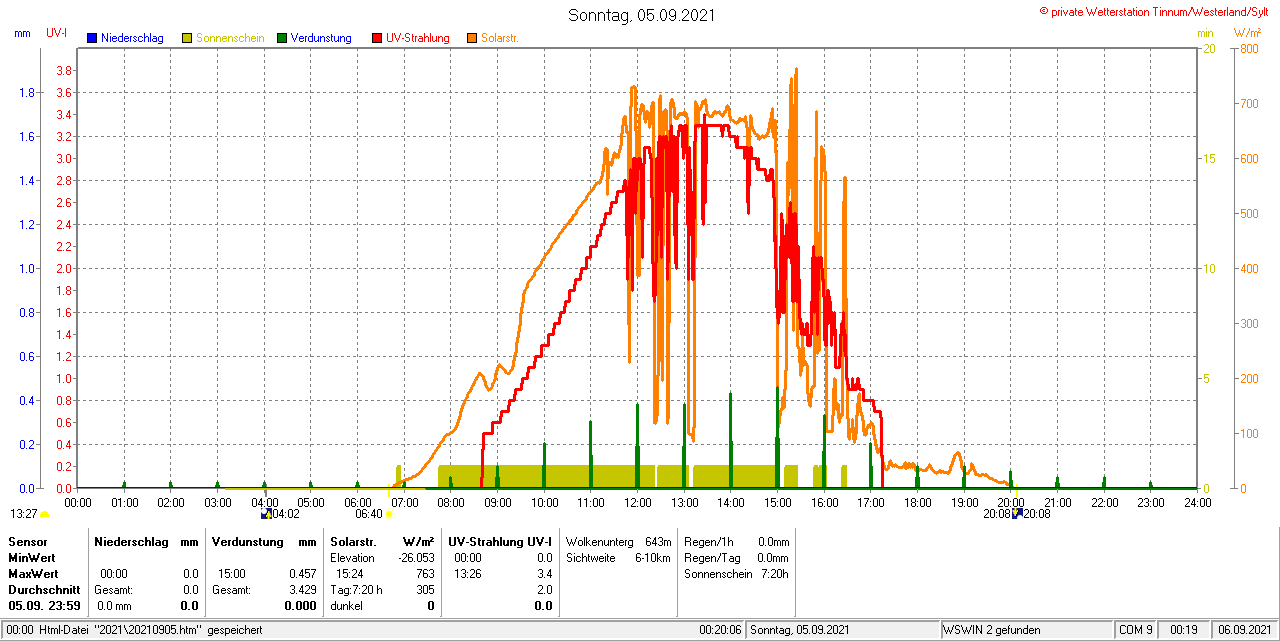Click the Tag:7:20 h entry

[356, 590]
